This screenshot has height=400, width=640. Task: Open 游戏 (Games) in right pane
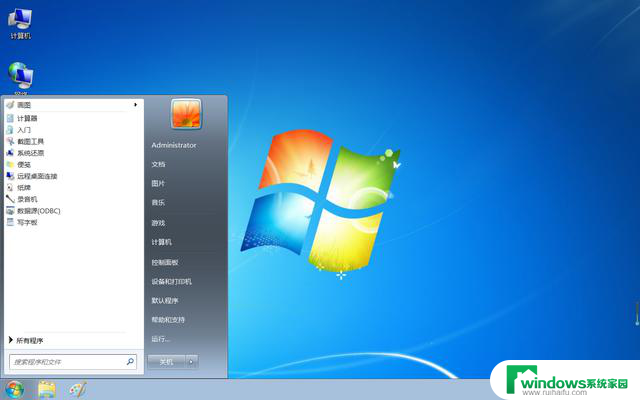pyautogui.click(x=158, y=223)
